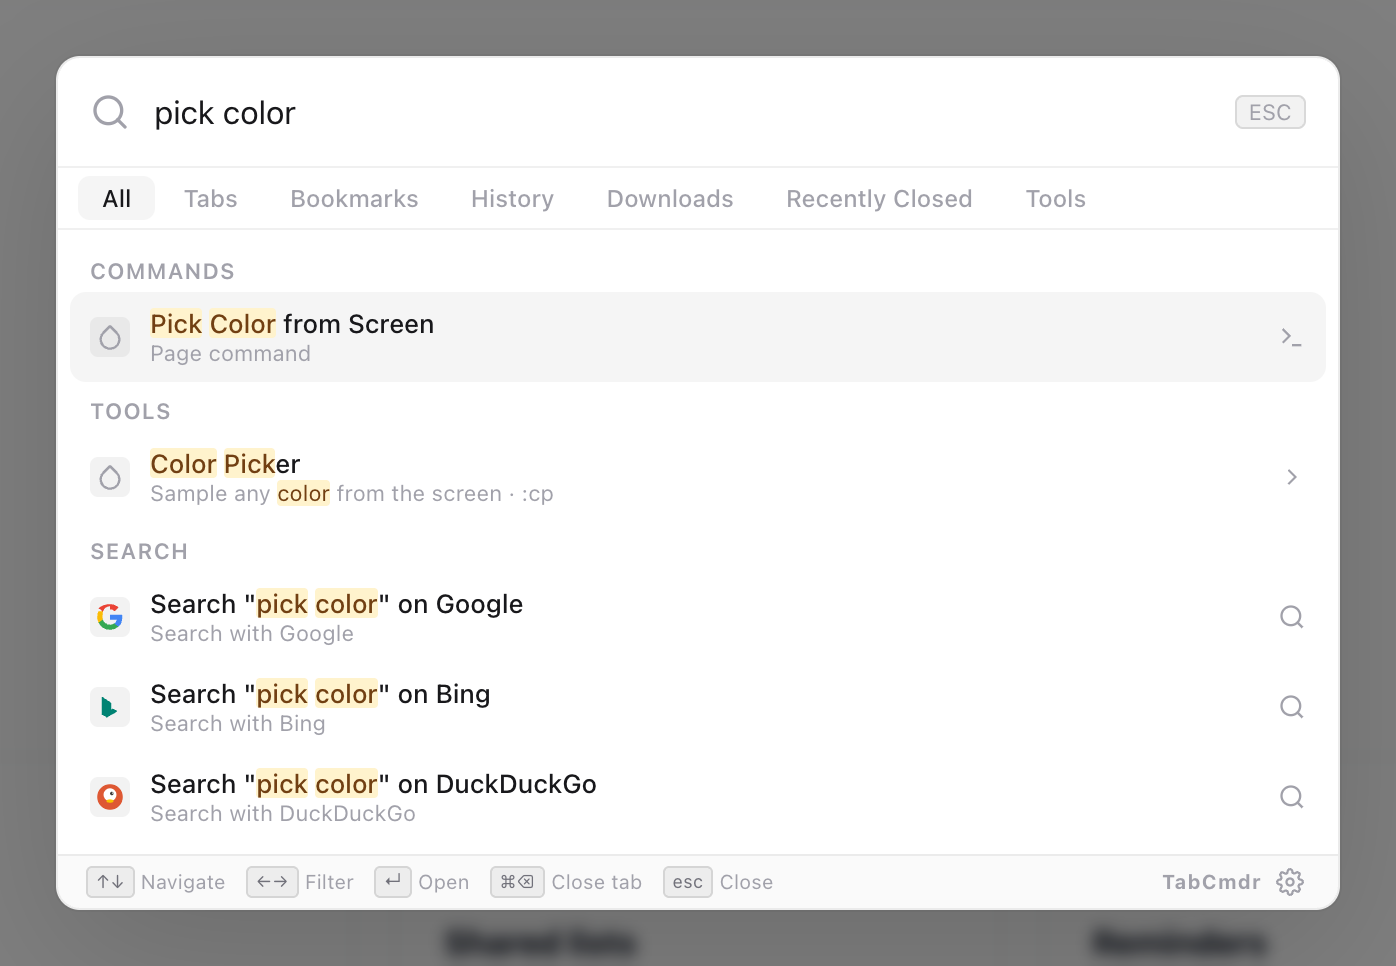Screen dimensions: 1396x966
Task: Click magnifier icon on the DuckDuckGo row
Action: coord(1291,797)
